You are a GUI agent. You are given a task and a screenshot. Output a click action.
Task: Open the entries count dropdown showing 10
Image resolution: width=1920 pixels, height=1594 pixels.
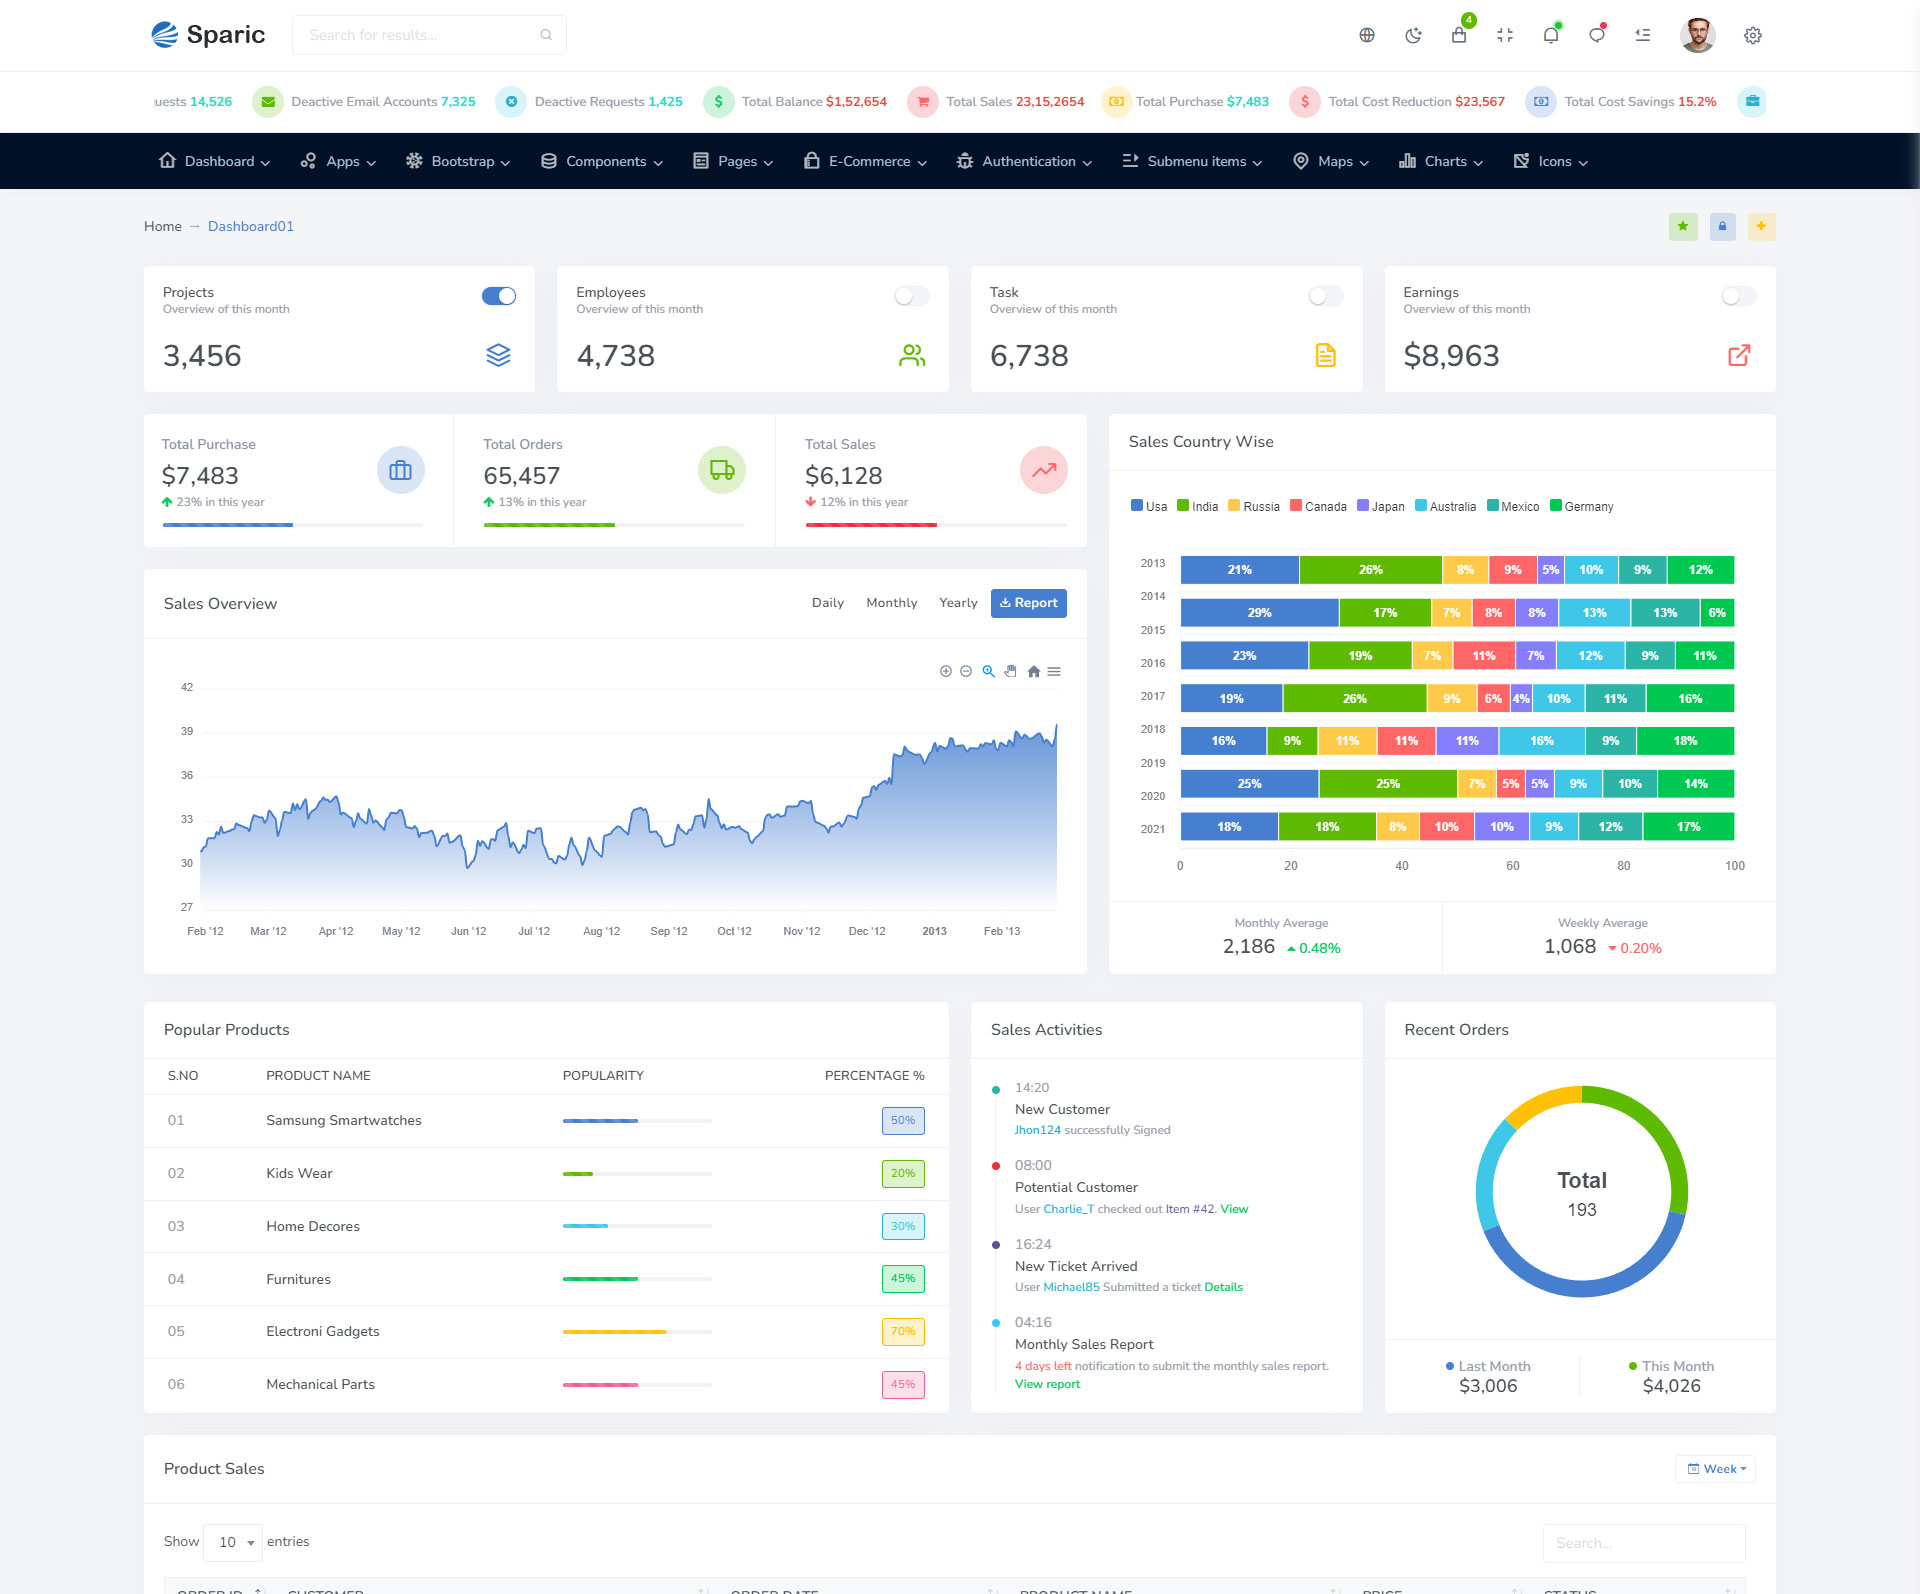[x=233, y=1542]
